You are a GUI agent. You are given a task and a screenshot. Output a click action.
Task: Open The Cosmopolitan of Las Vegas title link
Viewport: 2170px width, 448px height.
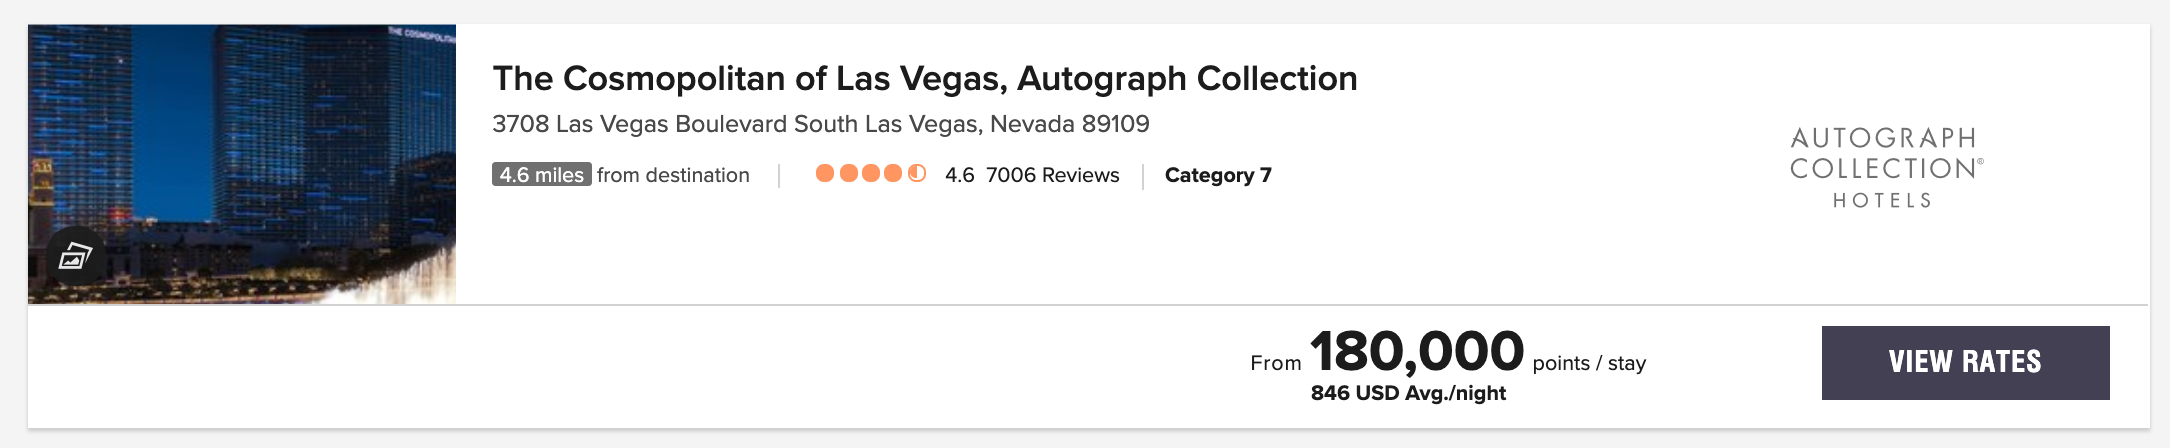[x=924, y=78]
